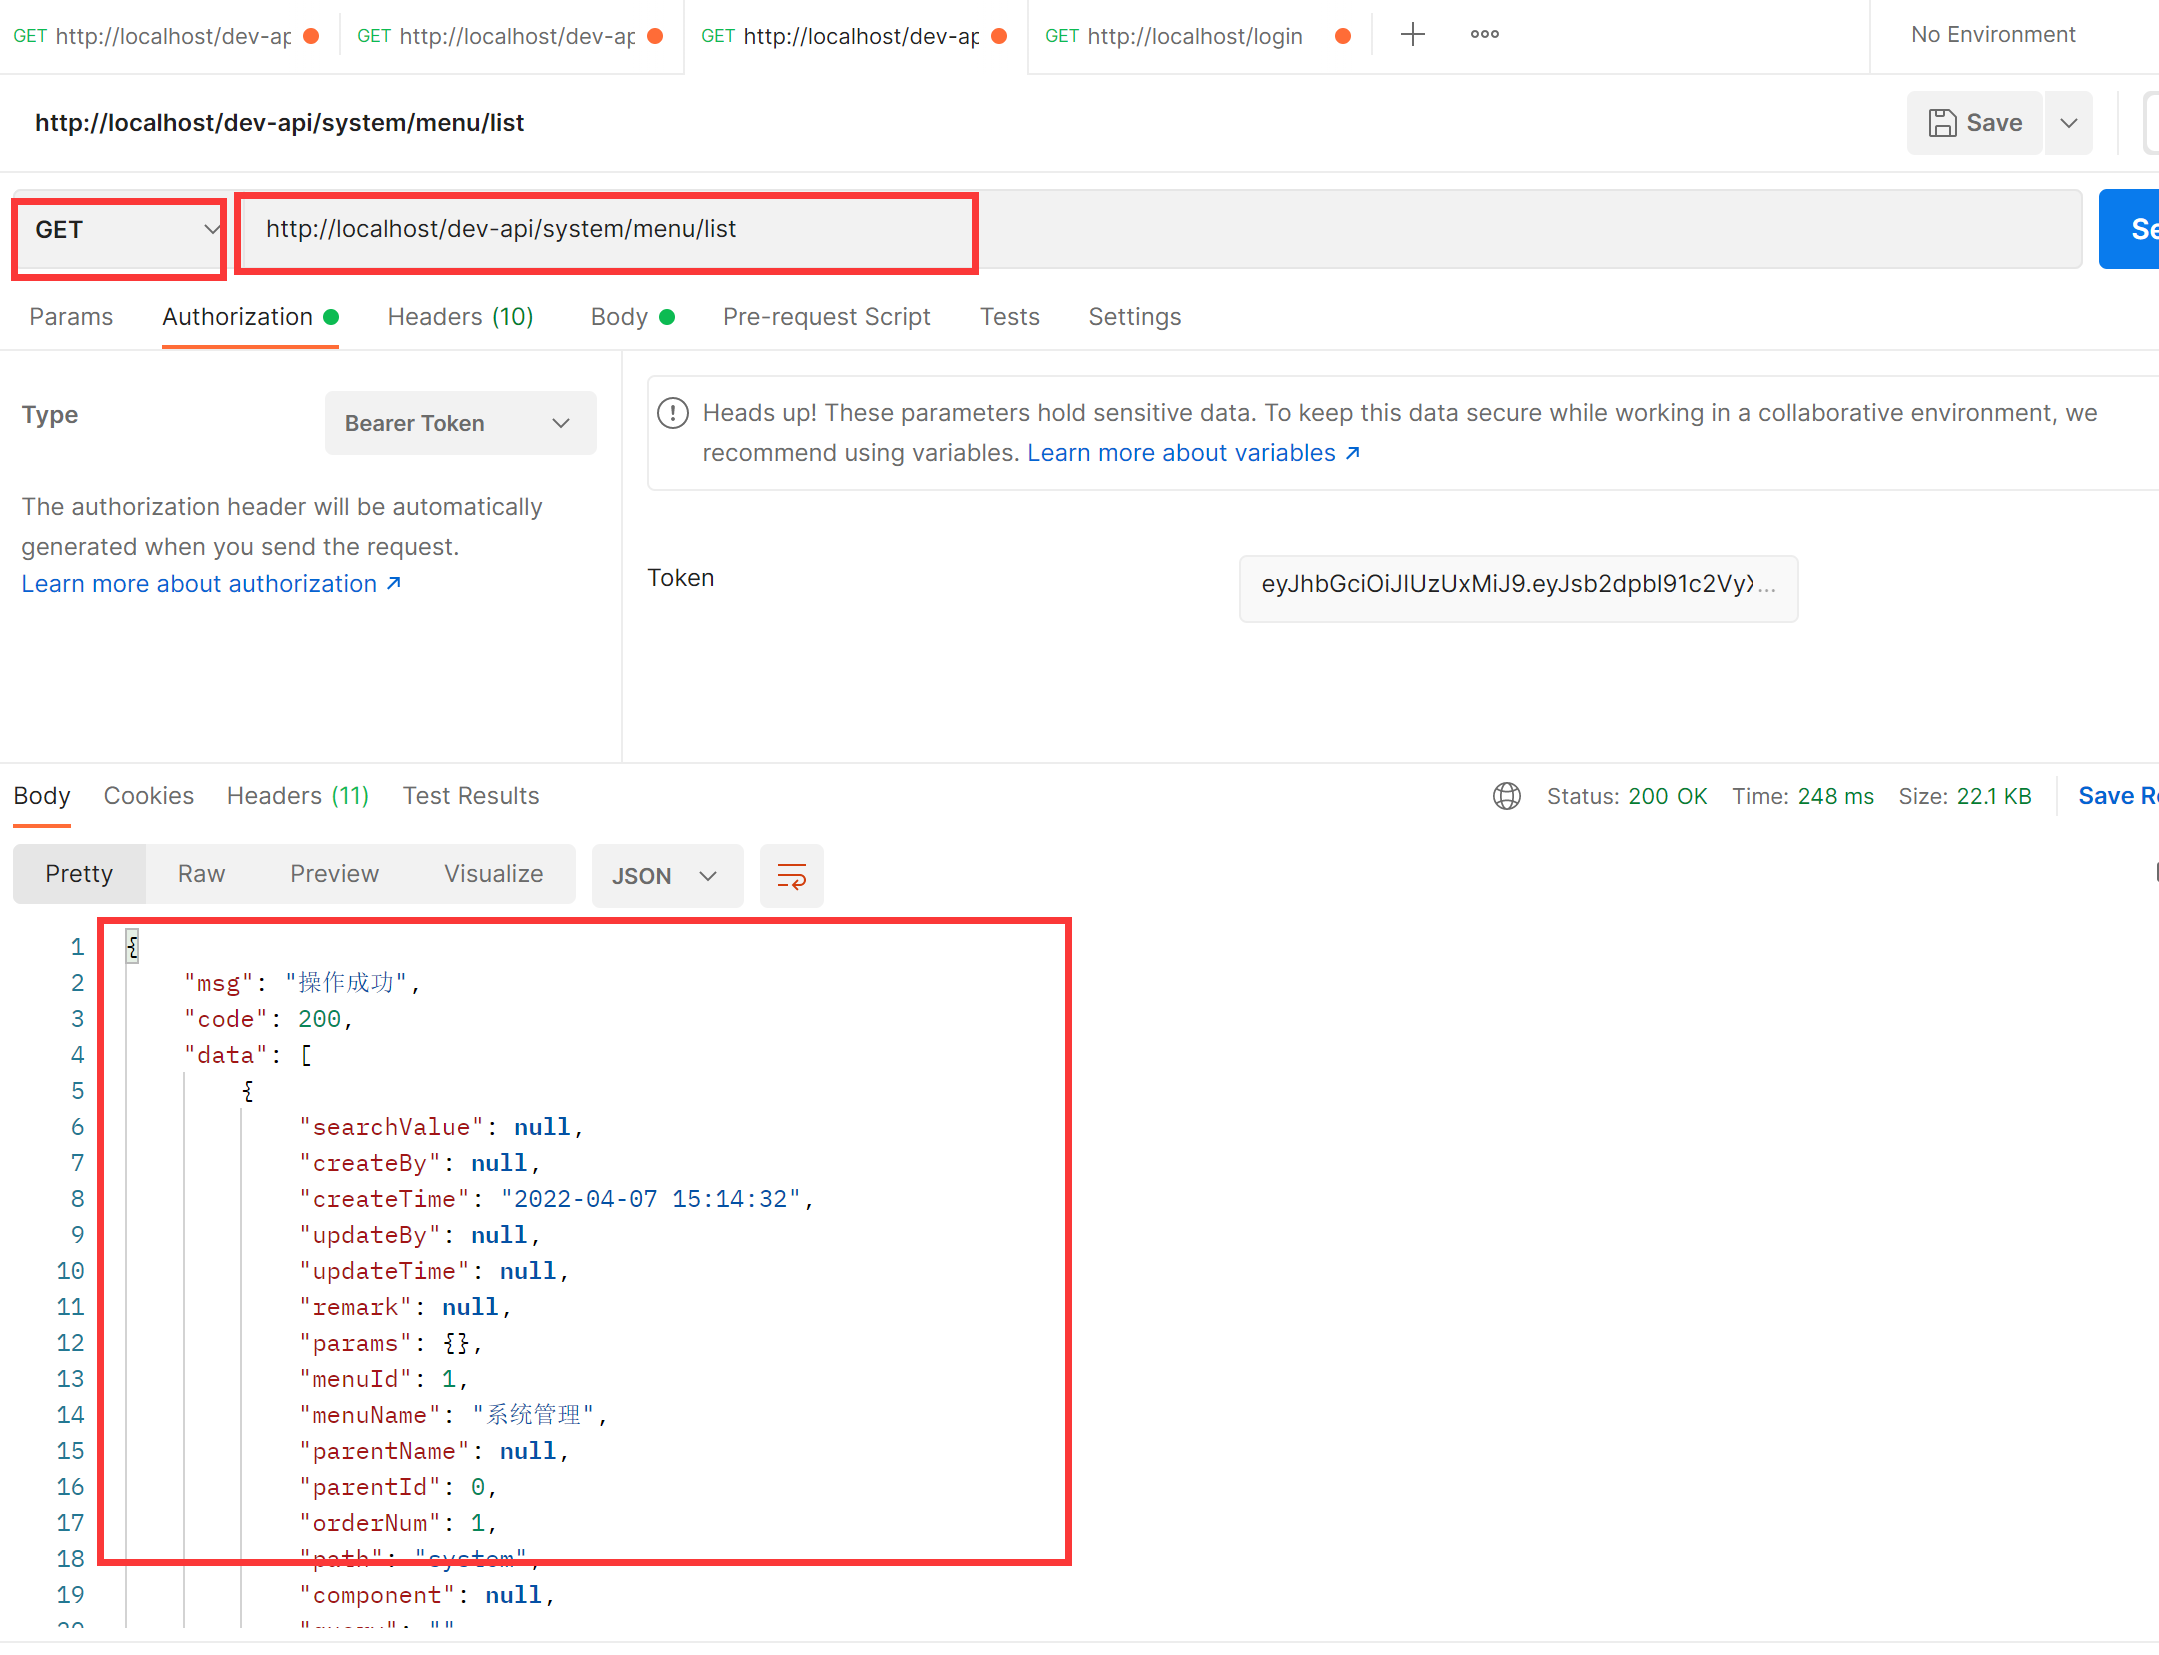The image size is (2159, 1655).
Task: Open the more options ellipsis next to tabs
Action: point(1483,35)
